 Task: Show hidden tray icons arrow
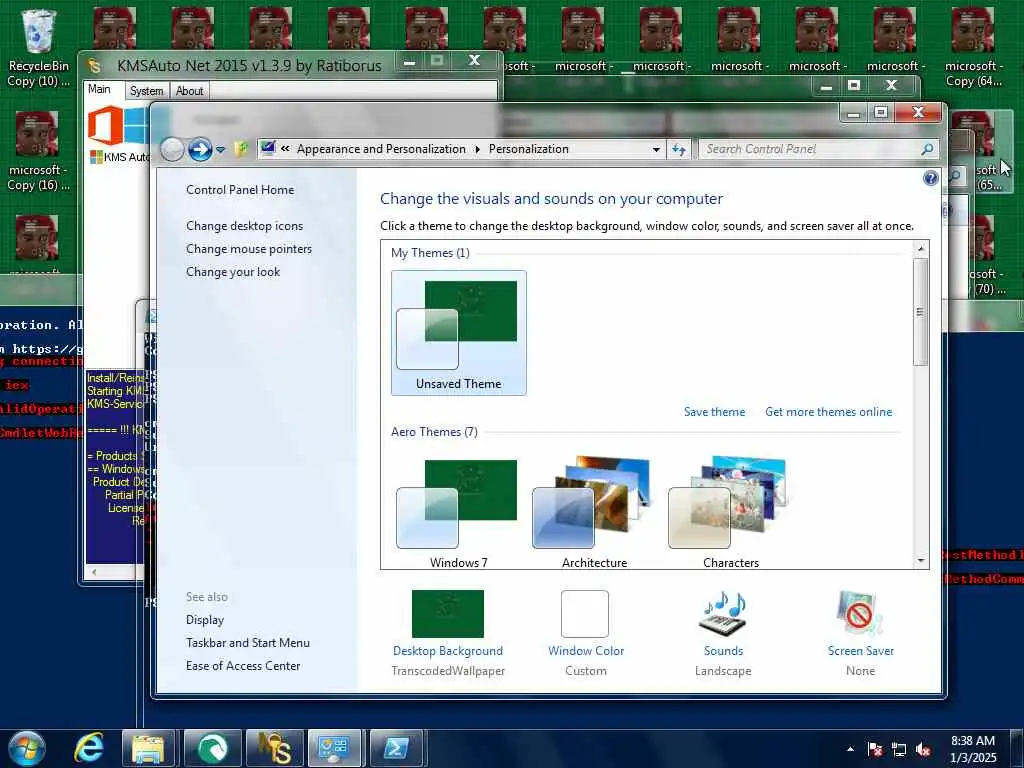(x=850, y=749)
